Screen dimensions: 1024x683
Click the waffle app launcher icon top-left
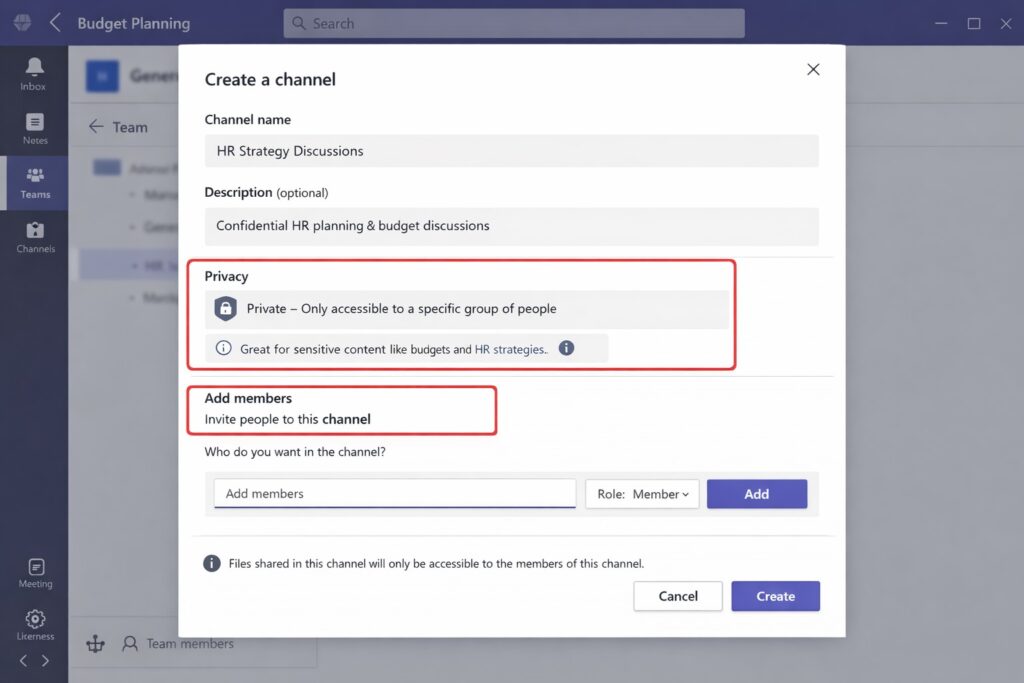pos(20,22)
